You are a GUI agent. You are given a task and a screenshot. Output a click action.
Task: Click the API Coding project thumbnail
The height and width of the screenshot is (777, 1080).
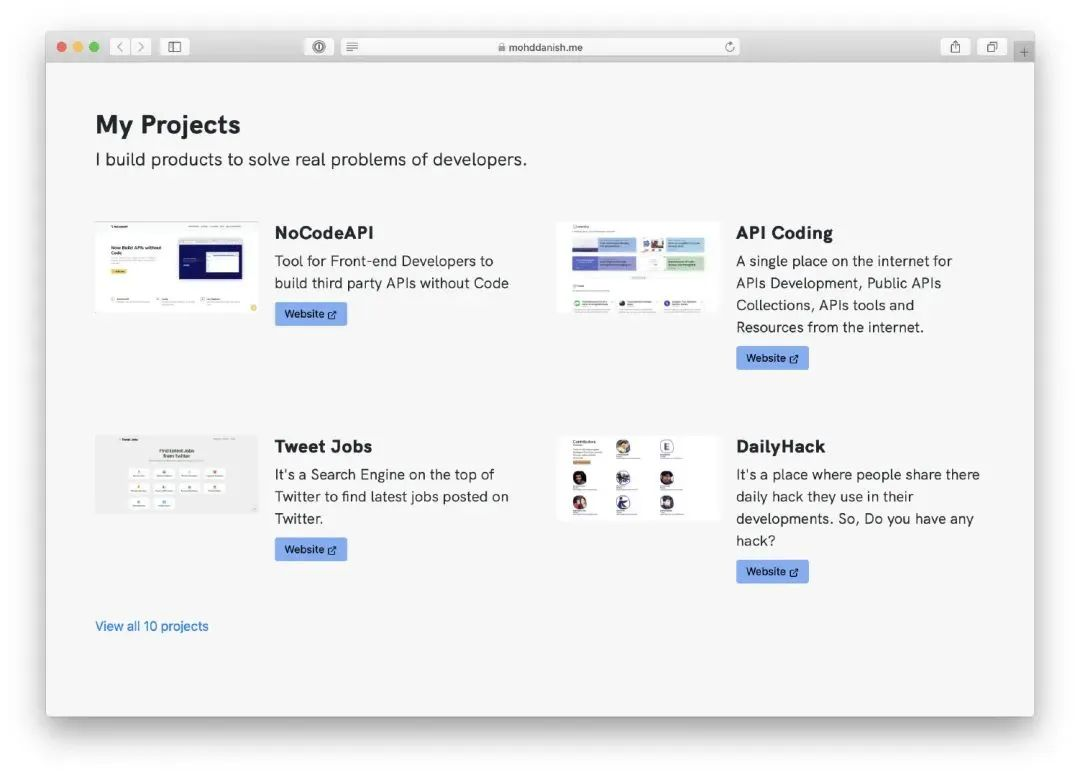click(x=638, y=267)
